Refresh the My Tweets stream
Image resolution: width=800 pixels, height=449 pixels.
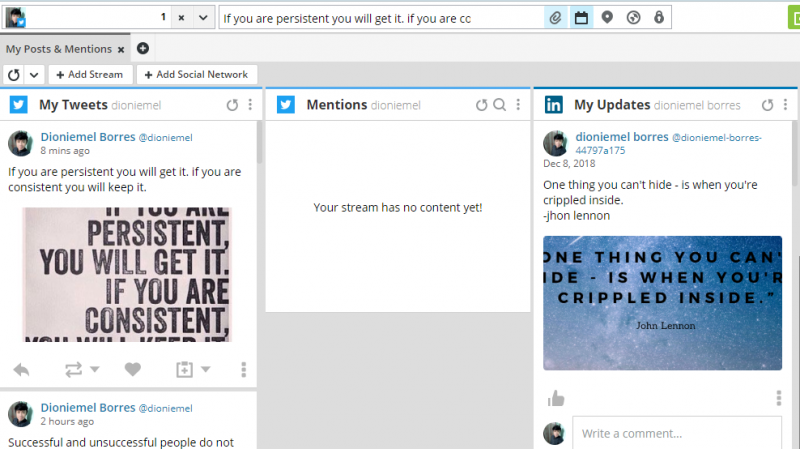pyautogui.click(x=232, y=105)
